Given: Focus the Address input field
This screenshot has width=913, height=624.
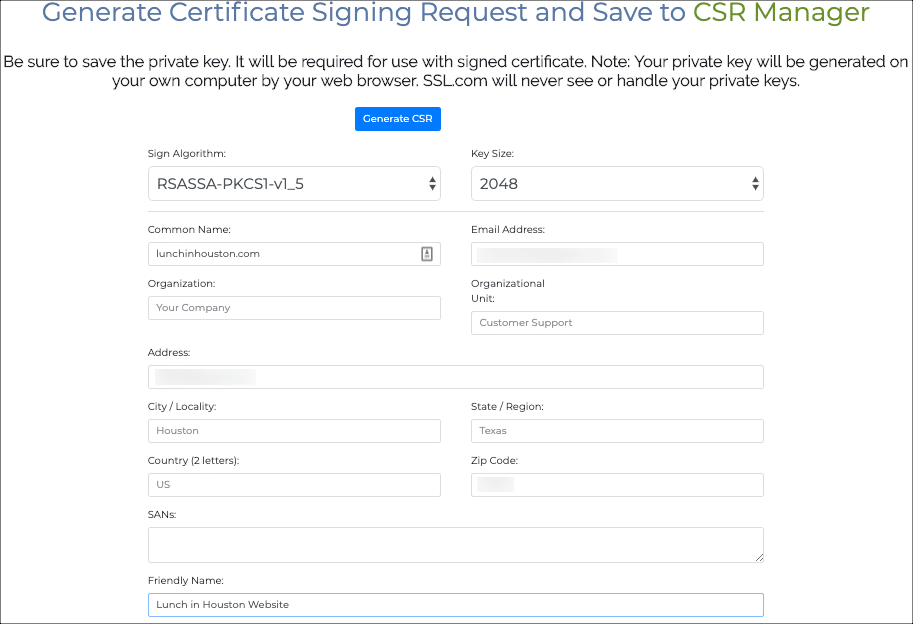Looking at the screenshot, I should pos(455,377).
